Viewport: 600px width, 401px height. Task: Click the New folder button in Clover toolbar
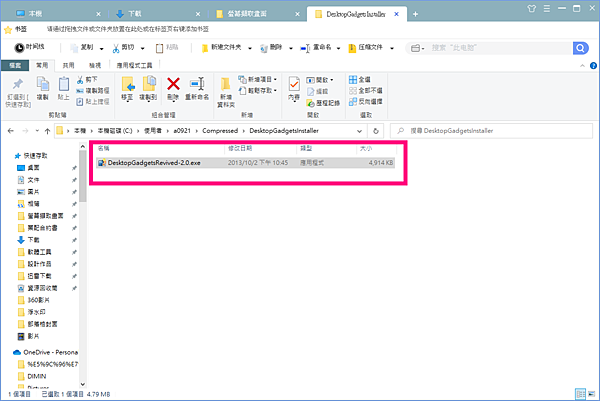(x=221, y=48)
